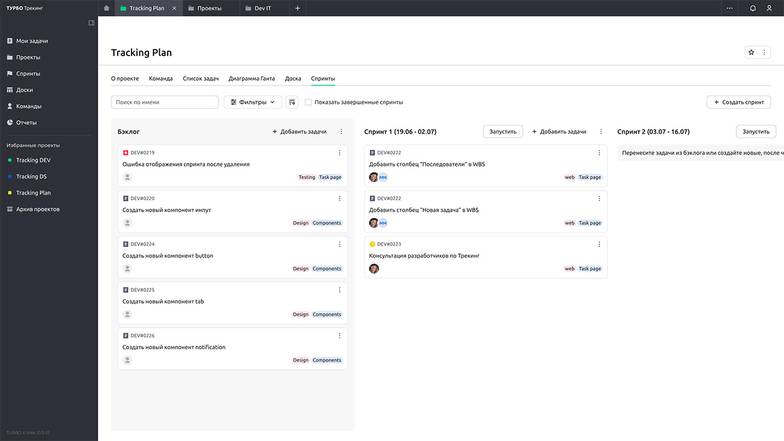
Task: Click Создать спринт button
Action: pos(738,102)
